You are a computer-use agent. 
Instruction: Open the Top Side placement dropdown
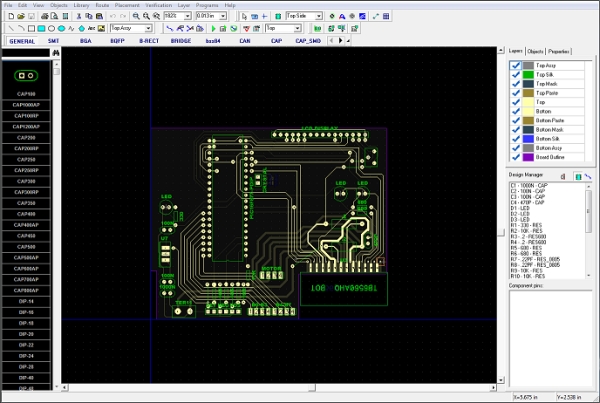tap(318, 16)
